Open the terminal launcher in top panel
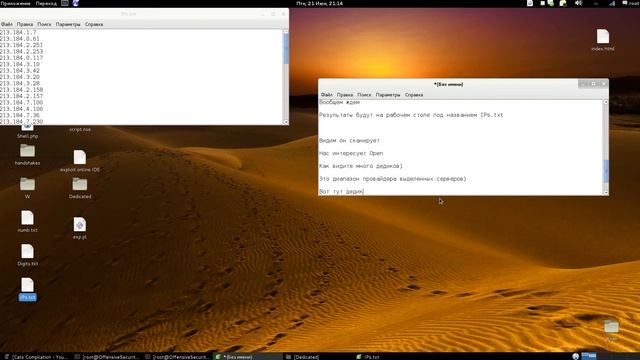 click(x=64, y=3)
